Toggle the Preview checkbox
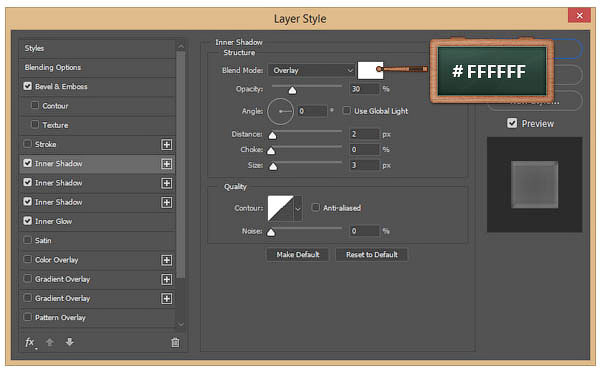This screenshot has height=372, width=600. (512, 123)
